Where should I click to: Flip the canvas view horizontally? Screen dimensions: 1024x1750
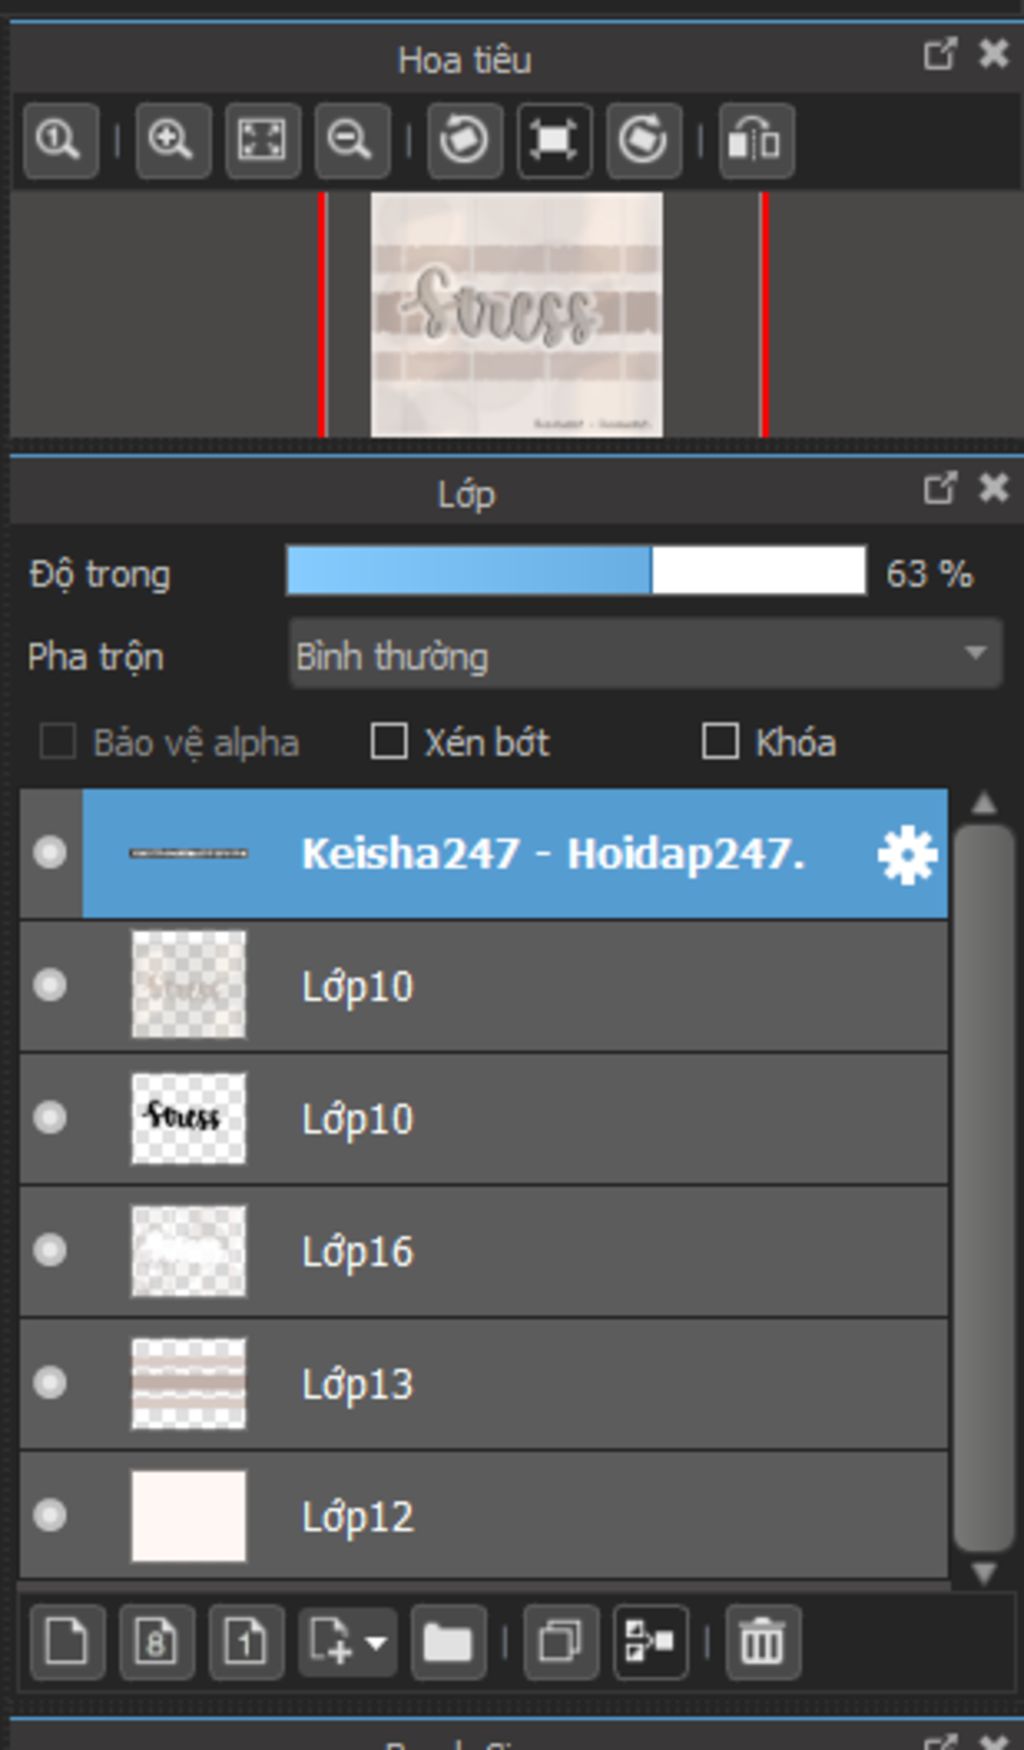point(756,141)
